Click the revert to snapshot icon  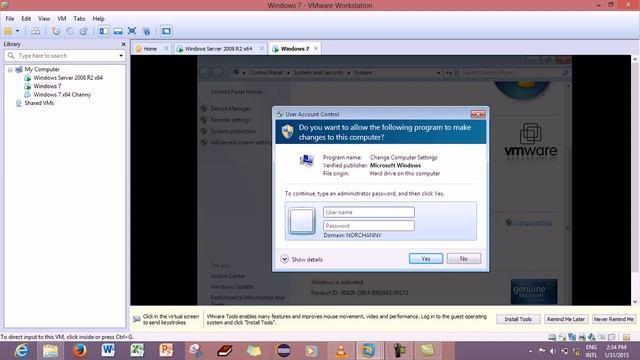coord(70,31)
